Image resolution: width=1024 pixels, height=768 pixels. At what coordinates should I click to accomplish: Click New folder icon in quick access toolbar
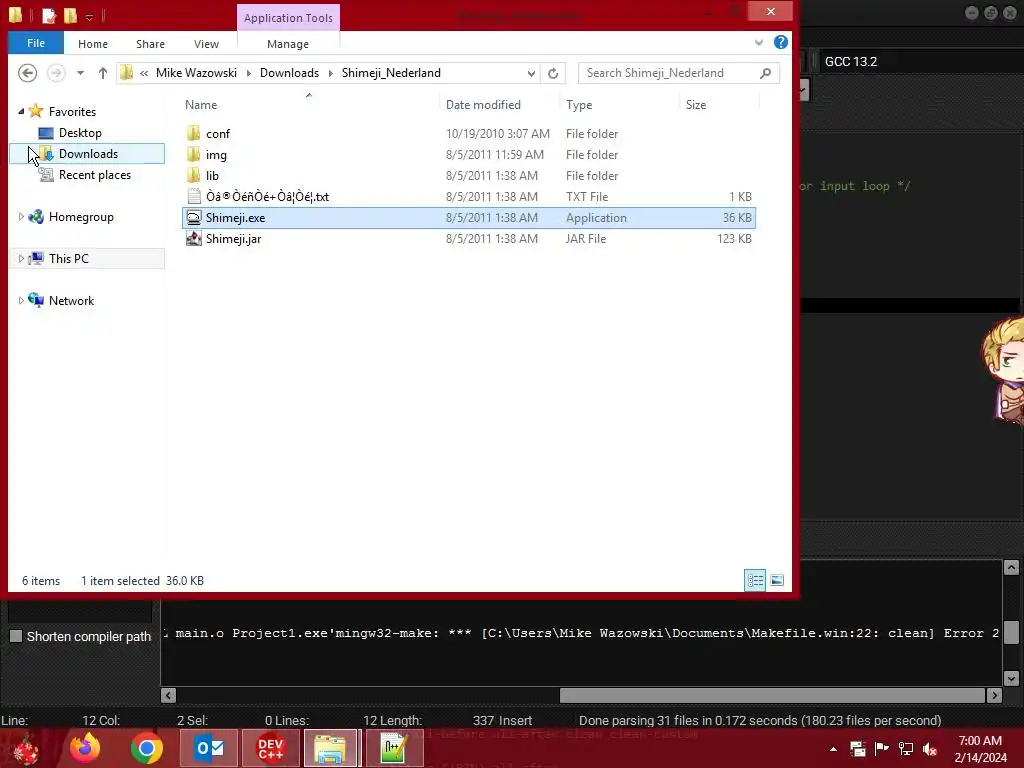click(x=70, y=15)
